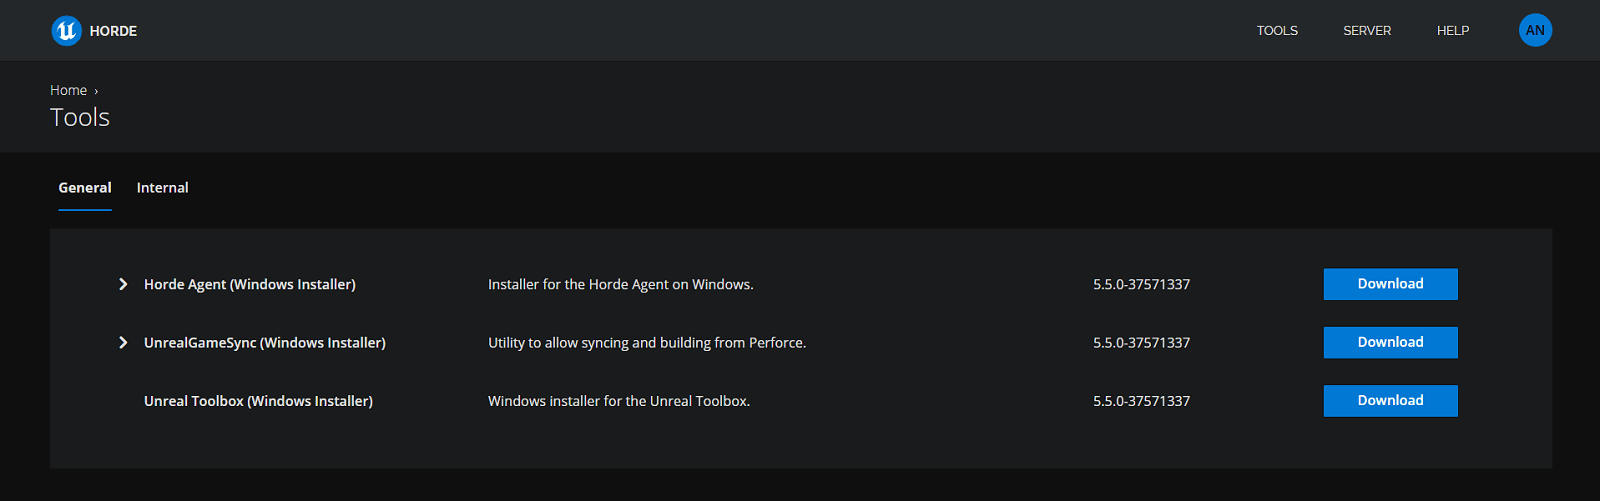Click the Horde Agent (Windows Installer) name

point(249,285)
